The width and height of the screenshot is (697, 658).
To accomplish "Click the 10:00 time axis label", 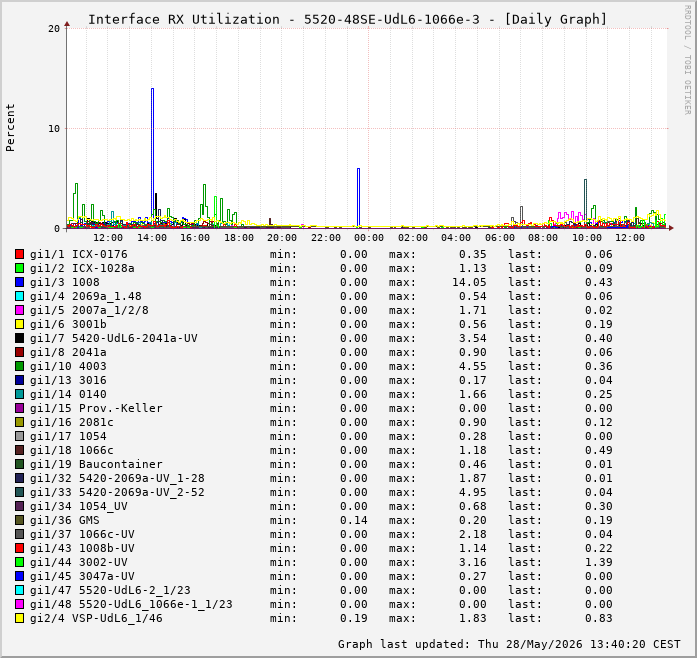I will [x=587, y=238].
